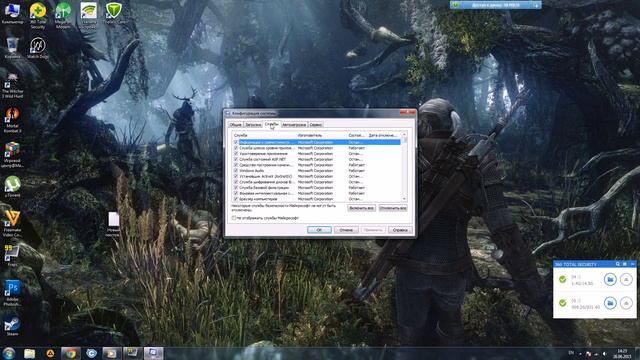Click the Отмена button
Viewport: 640px width, 360px height.
pos(346,230)
